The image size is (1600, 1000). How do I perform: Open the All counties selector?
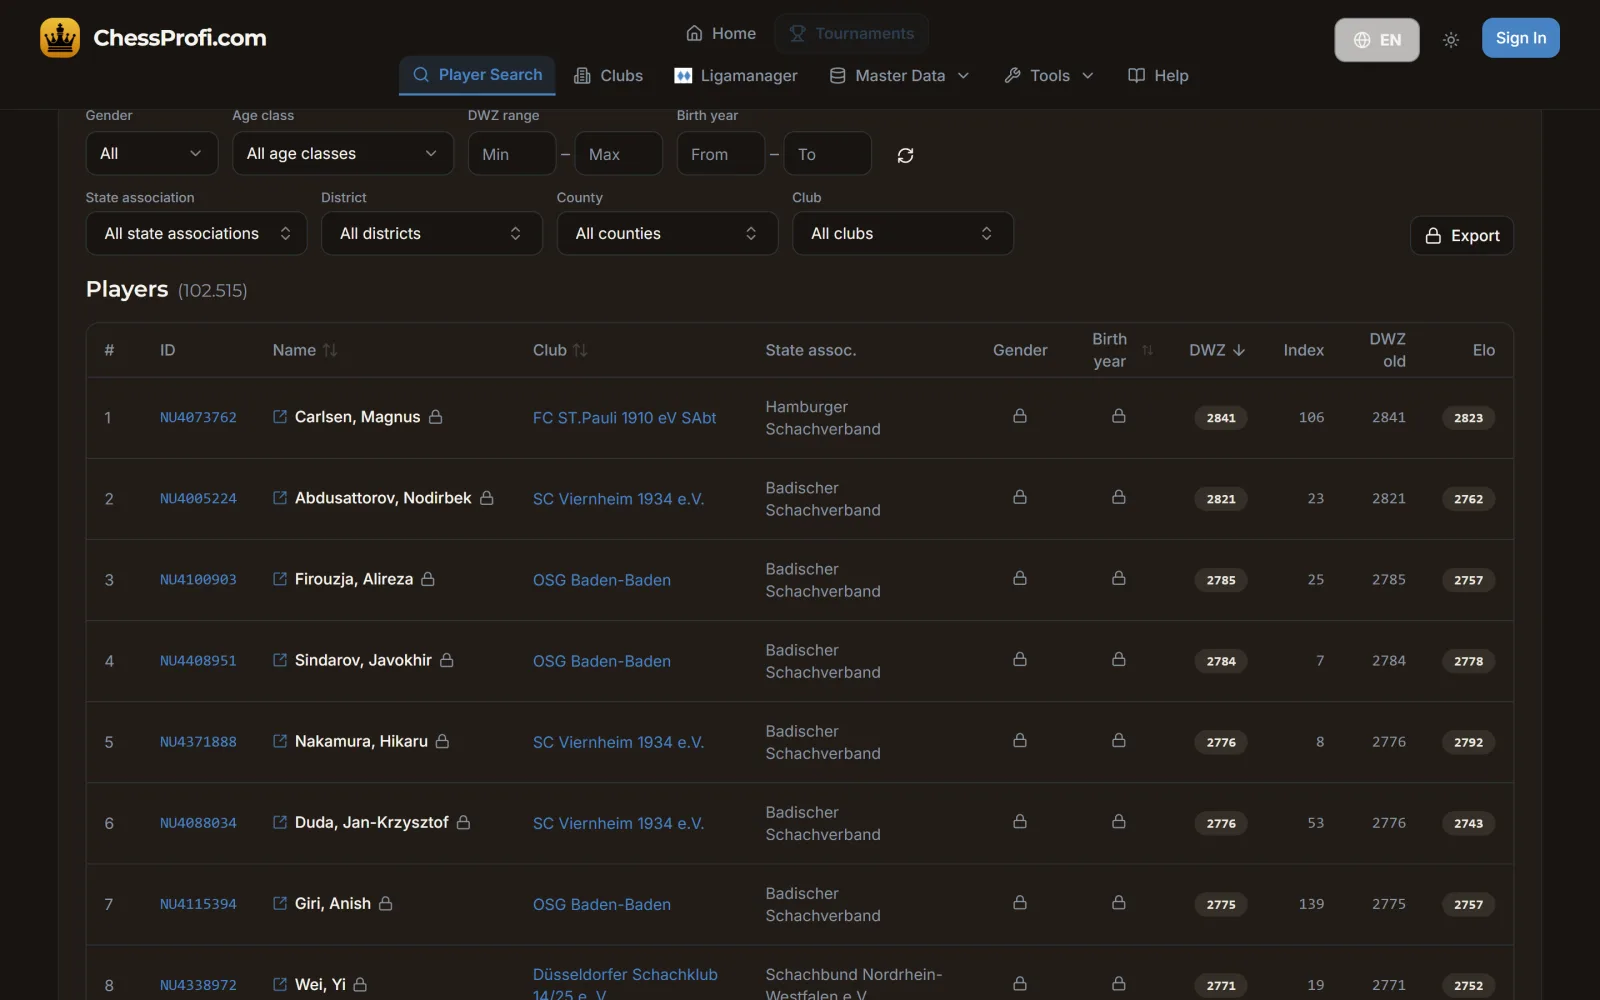[668, 233]
